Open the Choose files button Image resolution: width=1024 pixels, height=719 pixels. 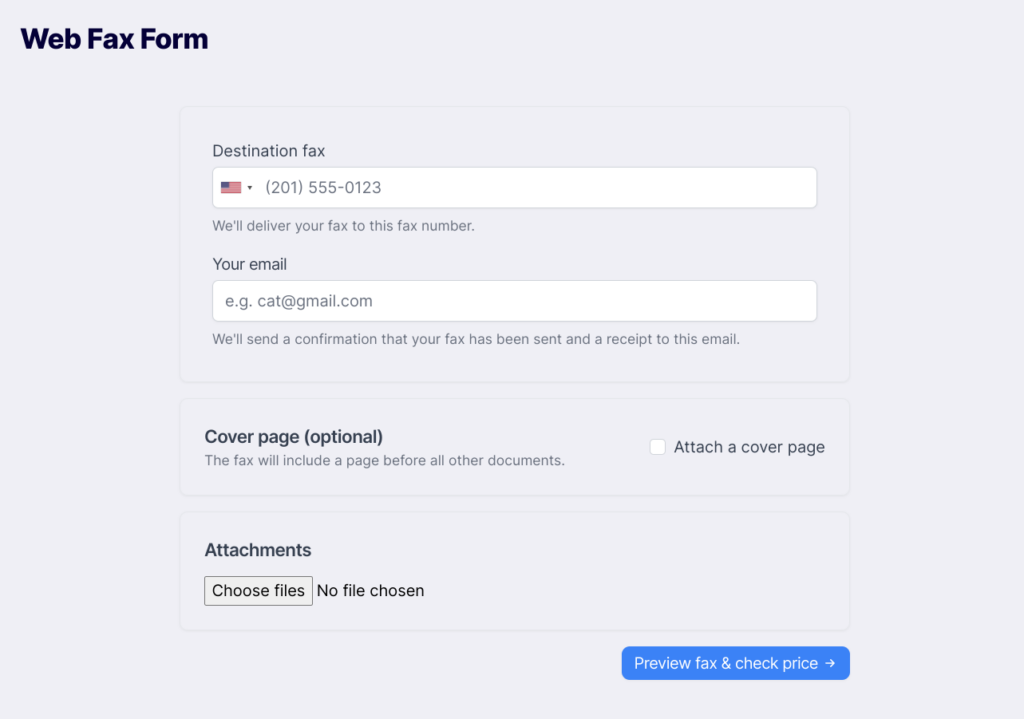(x=258, y=590)
